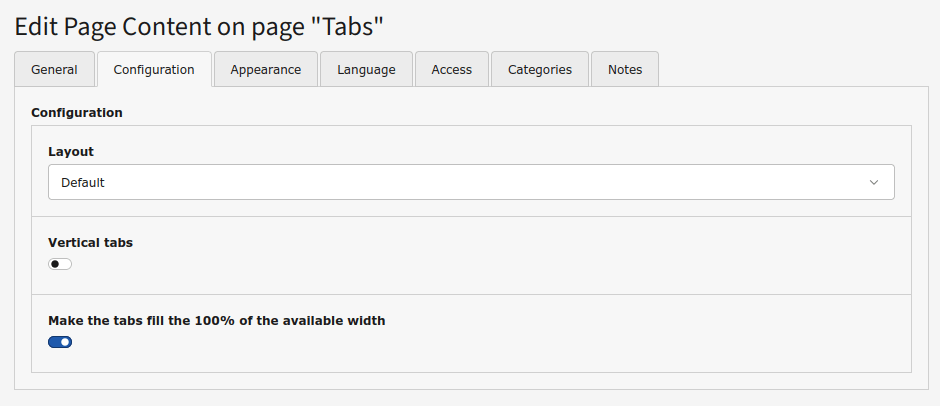
Task: Go to the Language tab
Action: (366, 70)
